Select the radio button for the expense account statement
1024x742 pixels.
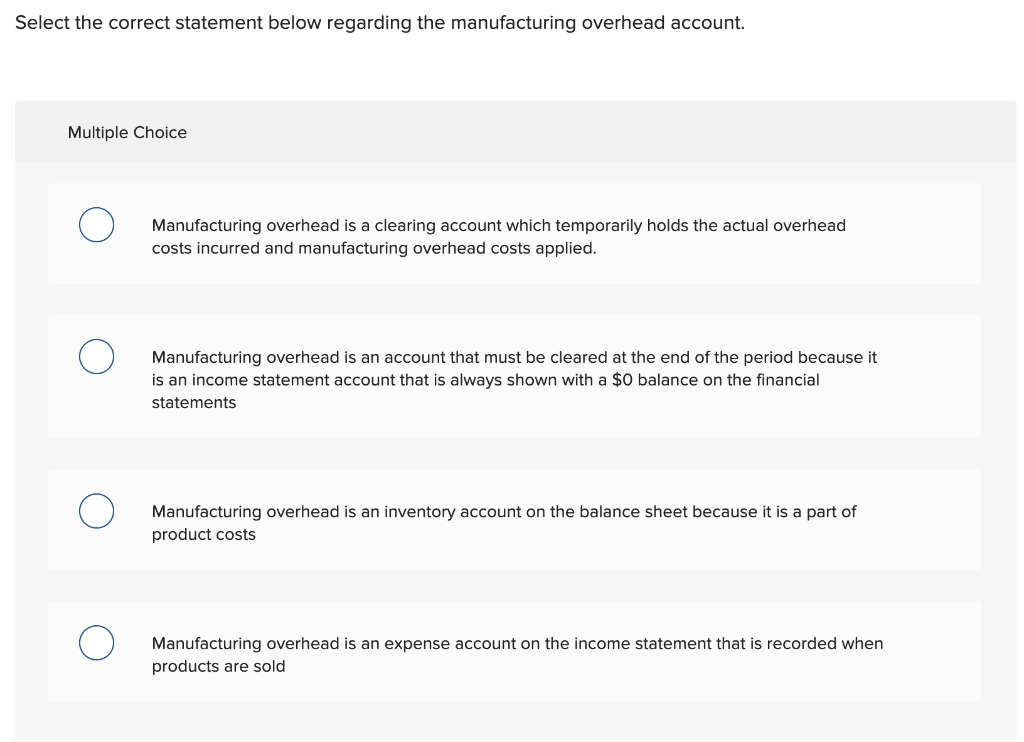click(x=96, y=642)
